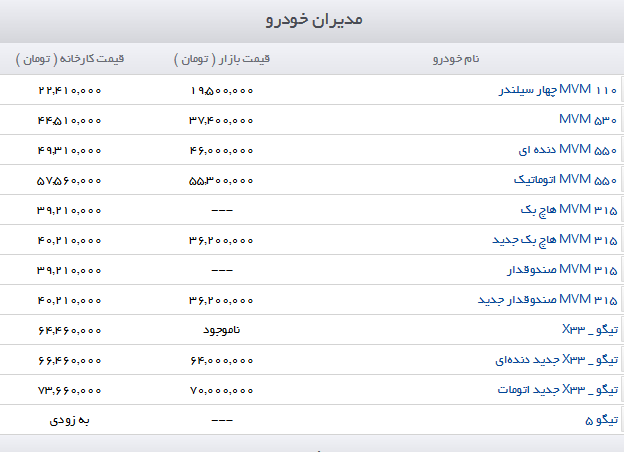The width and height of the screenshot is (624, 452).
Task: Open the تیگو ۵ car link
Action: pyautogui.click(x=601, y=420)
